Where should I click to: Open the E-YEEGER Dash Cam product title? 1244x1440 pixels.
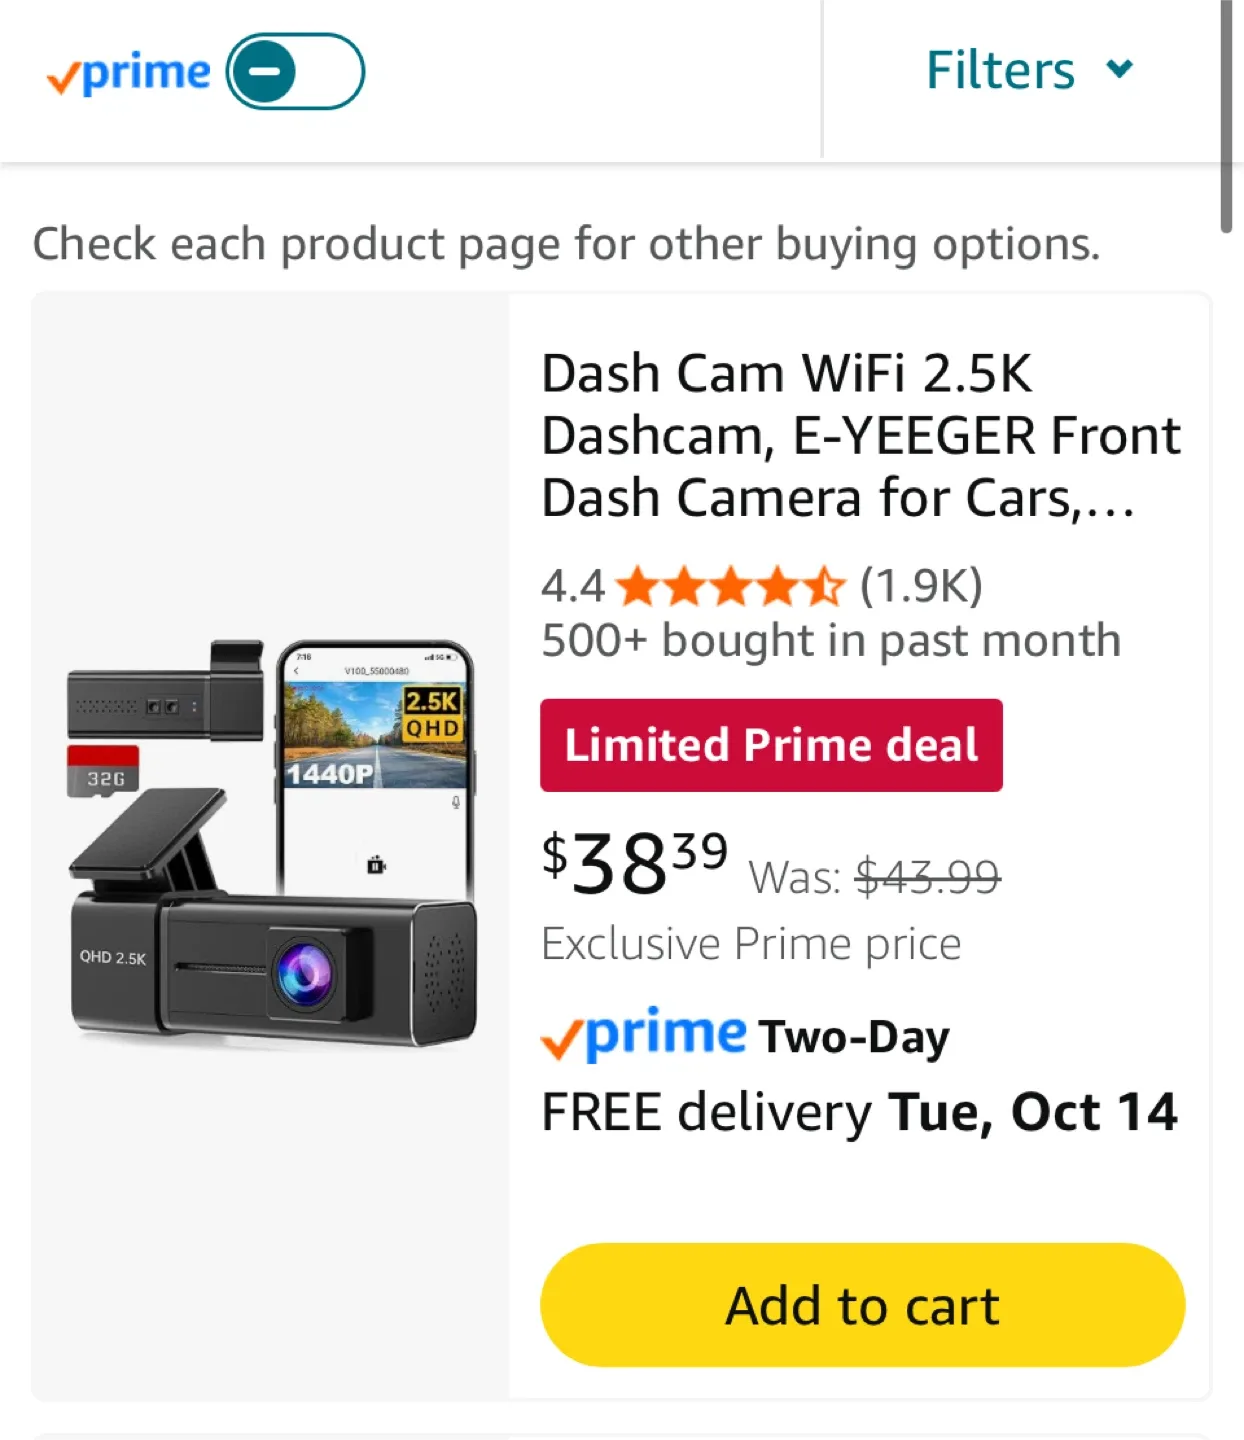pyautogui.click(x=860, y=436)
